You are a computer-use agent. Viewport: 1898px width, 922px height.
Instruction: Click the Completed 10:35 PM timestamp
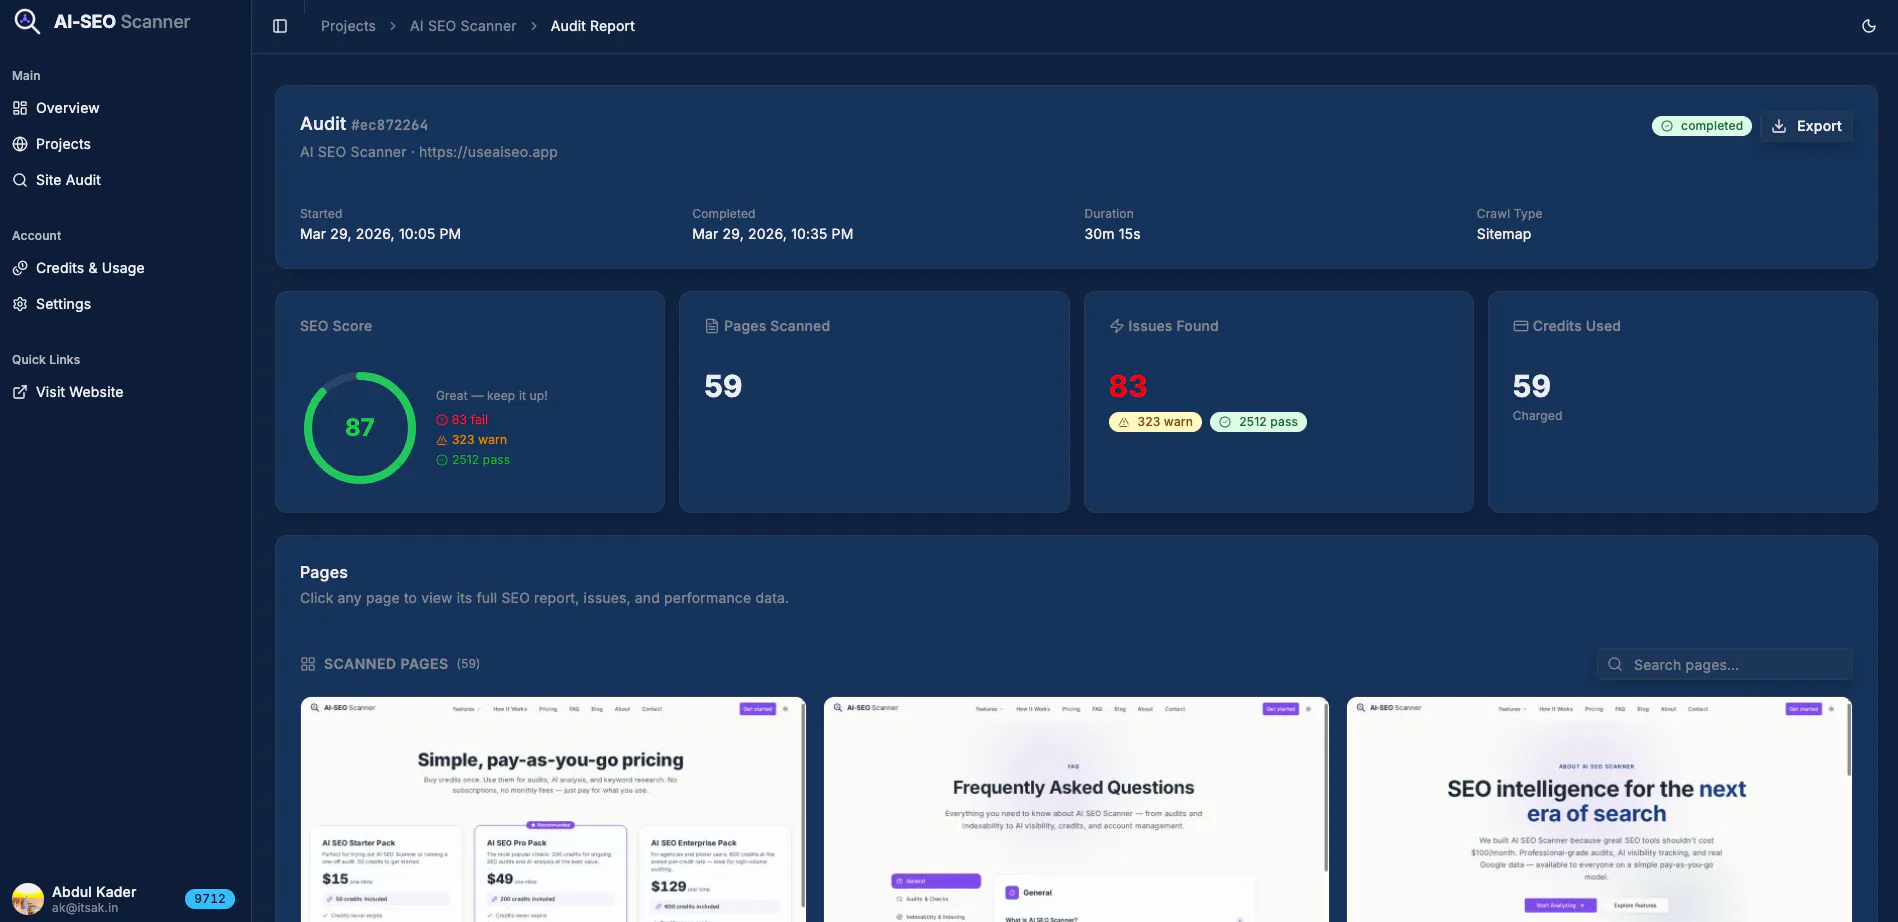point(772,234)
